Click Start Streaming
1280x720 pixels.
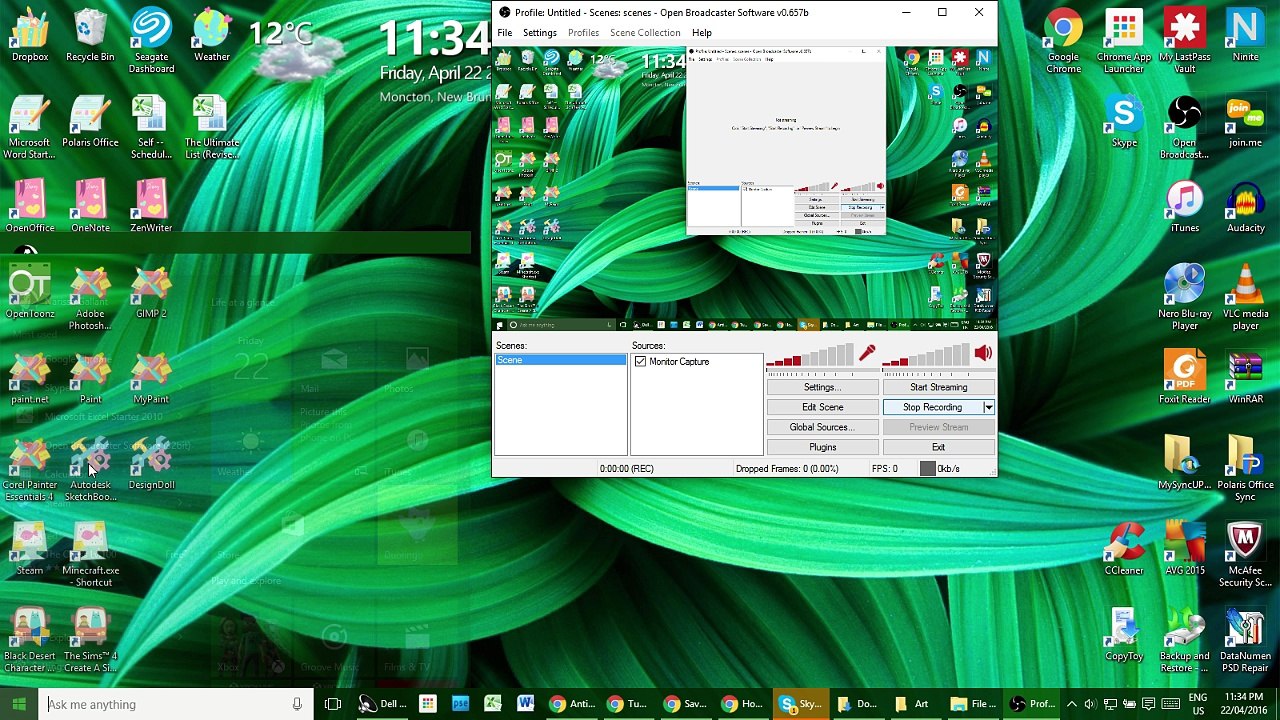[x=938, y=387]
